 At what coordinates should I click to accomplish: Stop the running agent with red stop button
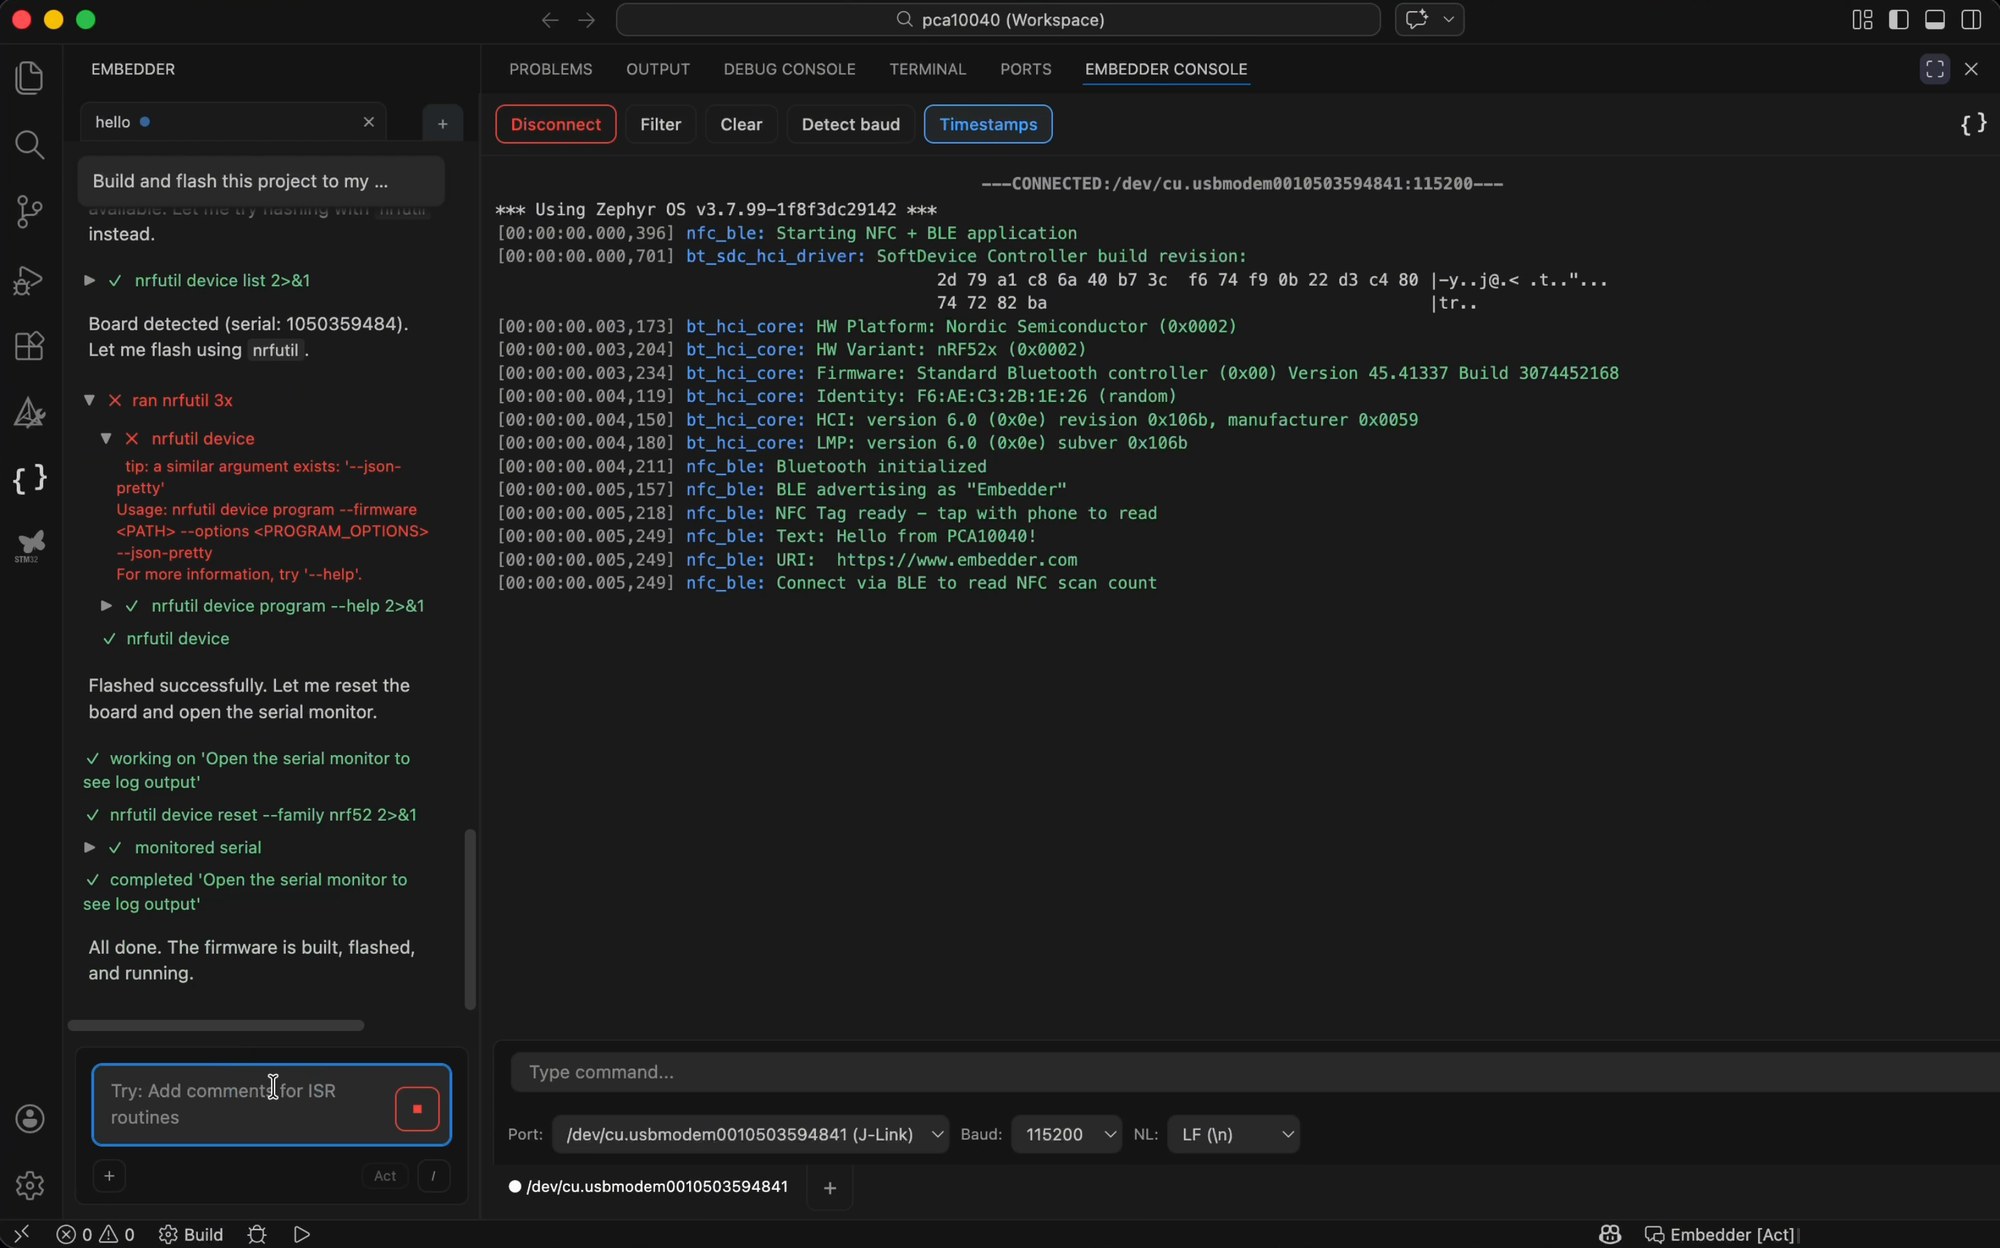[417, 1109]
